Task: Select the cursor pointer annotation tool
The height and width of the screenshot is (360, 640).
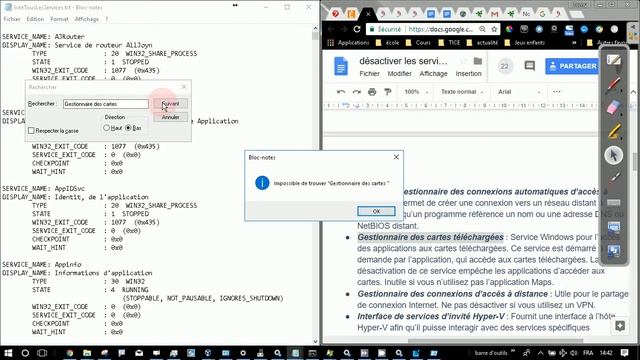Action: point(613,155)
